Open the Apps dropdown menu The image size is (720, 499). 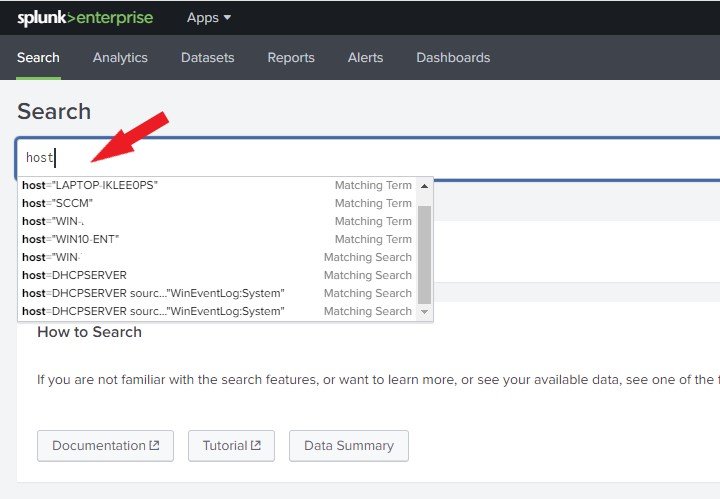coord(208,18)
